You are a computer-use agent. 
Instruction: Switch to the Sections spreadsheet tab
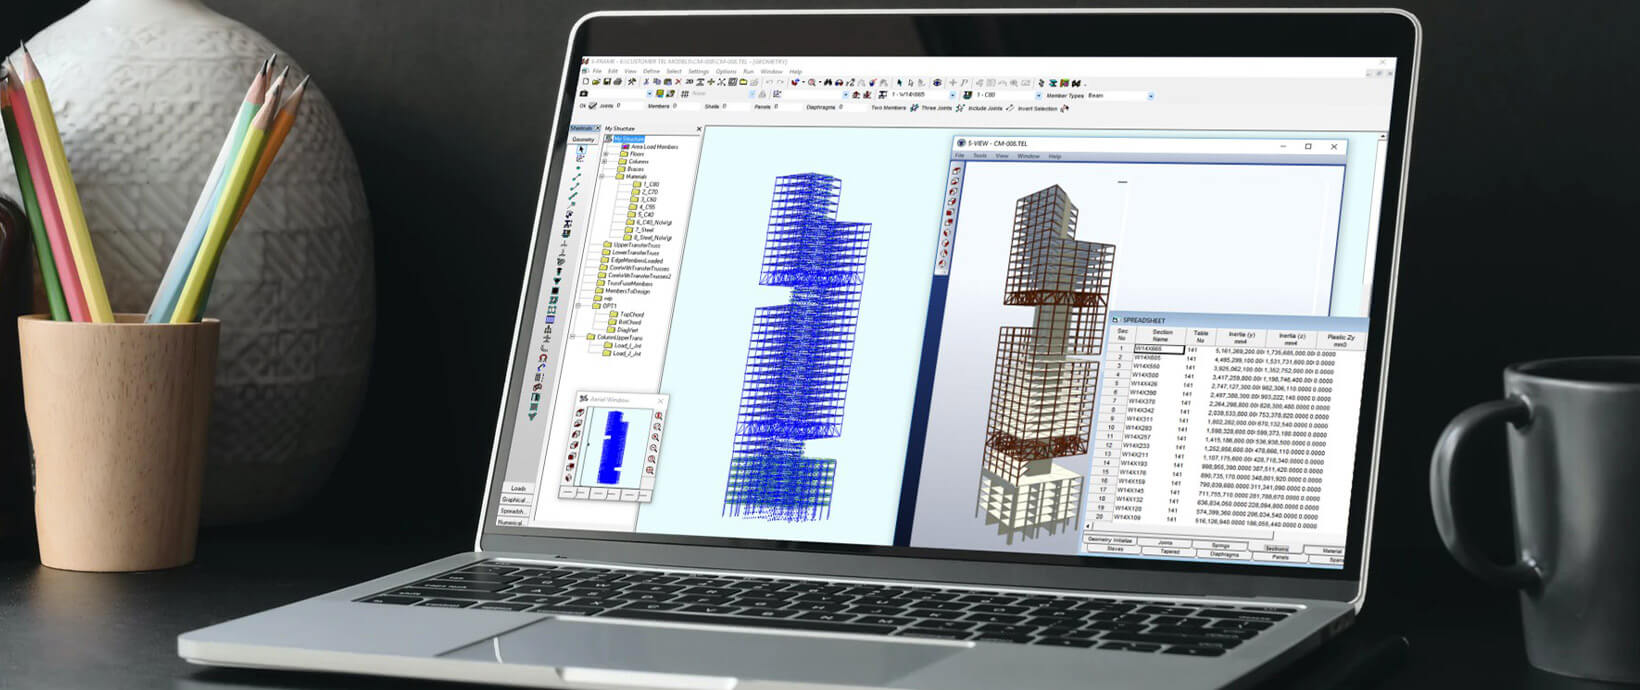click(x=1276, y=549)
